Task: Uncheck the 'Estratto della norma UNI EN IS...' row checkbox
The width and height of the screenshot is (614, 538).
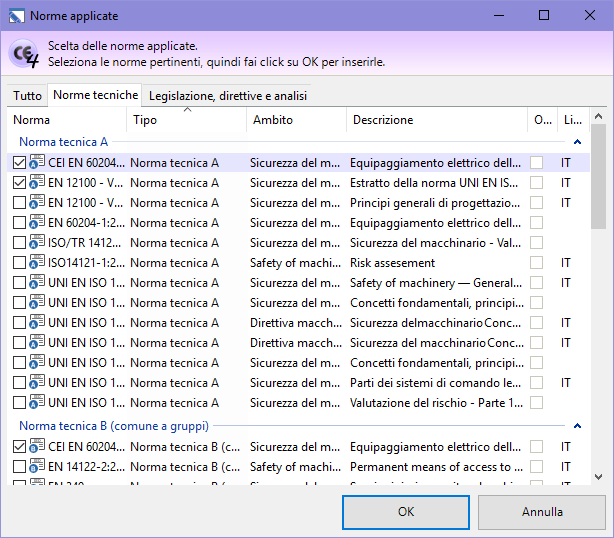Action: [19, 182]
